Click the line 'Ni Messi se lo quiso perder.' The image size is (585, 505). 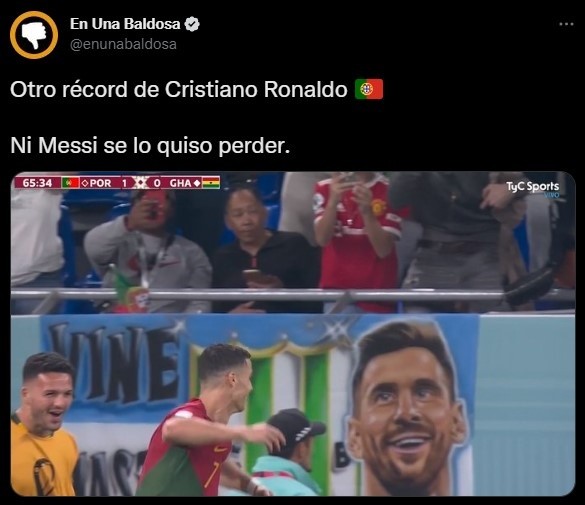pyautogui.click(x=150, y=145)
